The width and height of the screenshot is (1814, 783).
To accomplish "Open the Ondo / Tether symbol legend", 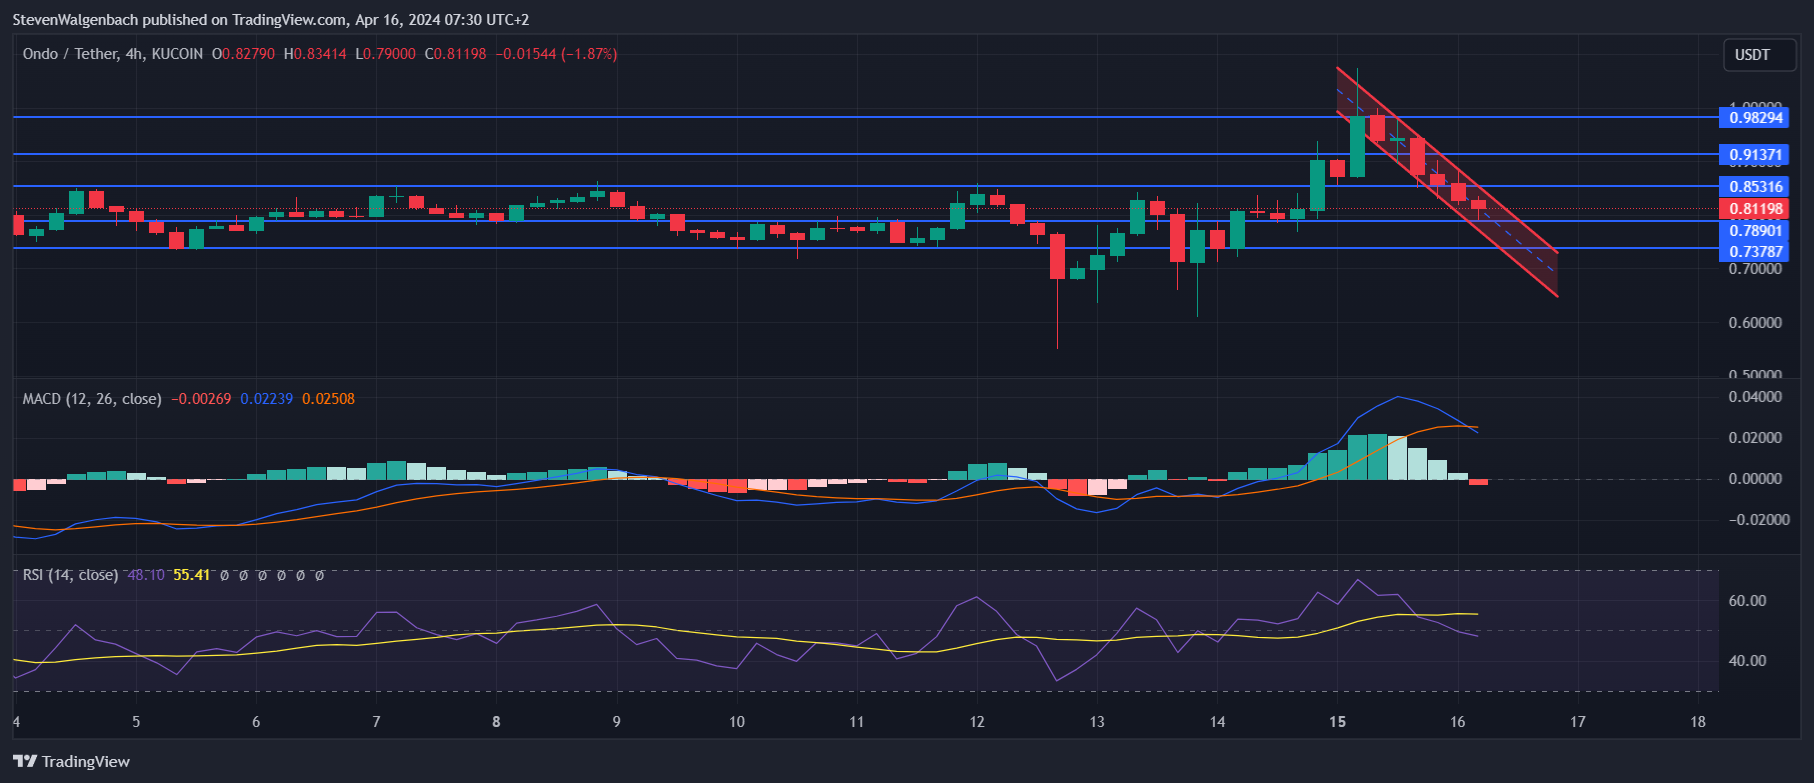I will pyautogui.click(x=112, y=54).
